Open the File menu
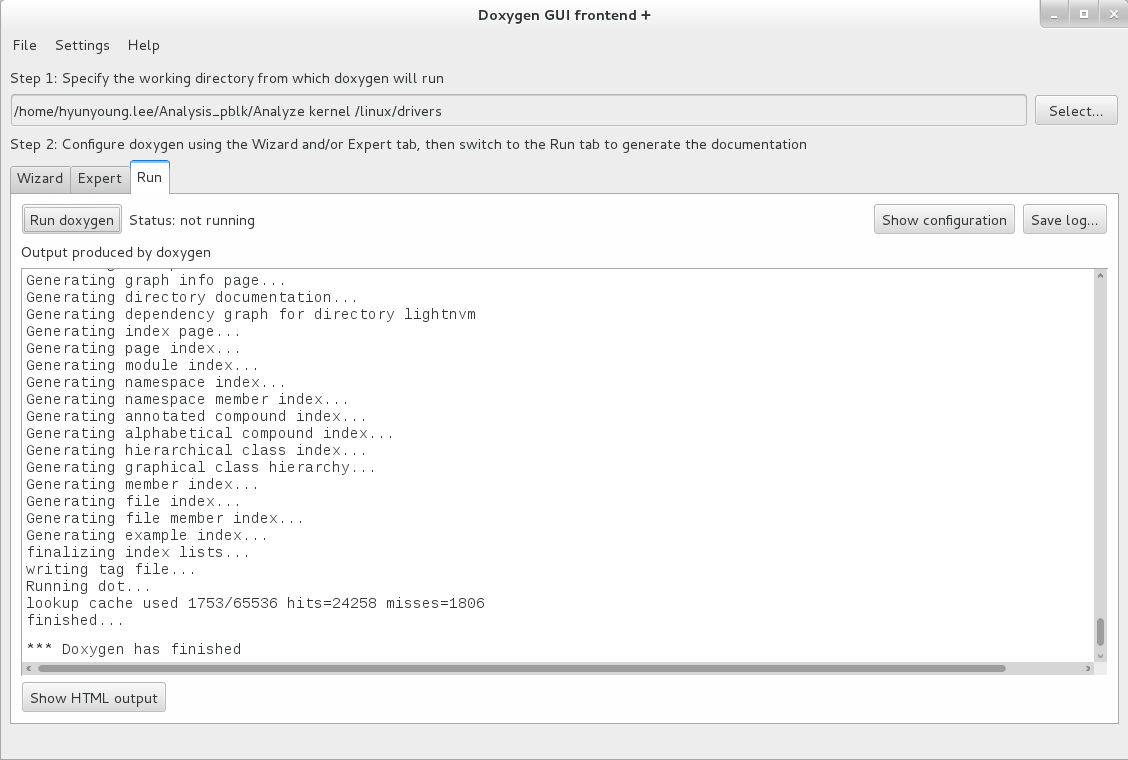Viewport: 1128px width, 760px height. tap(24, 45)
